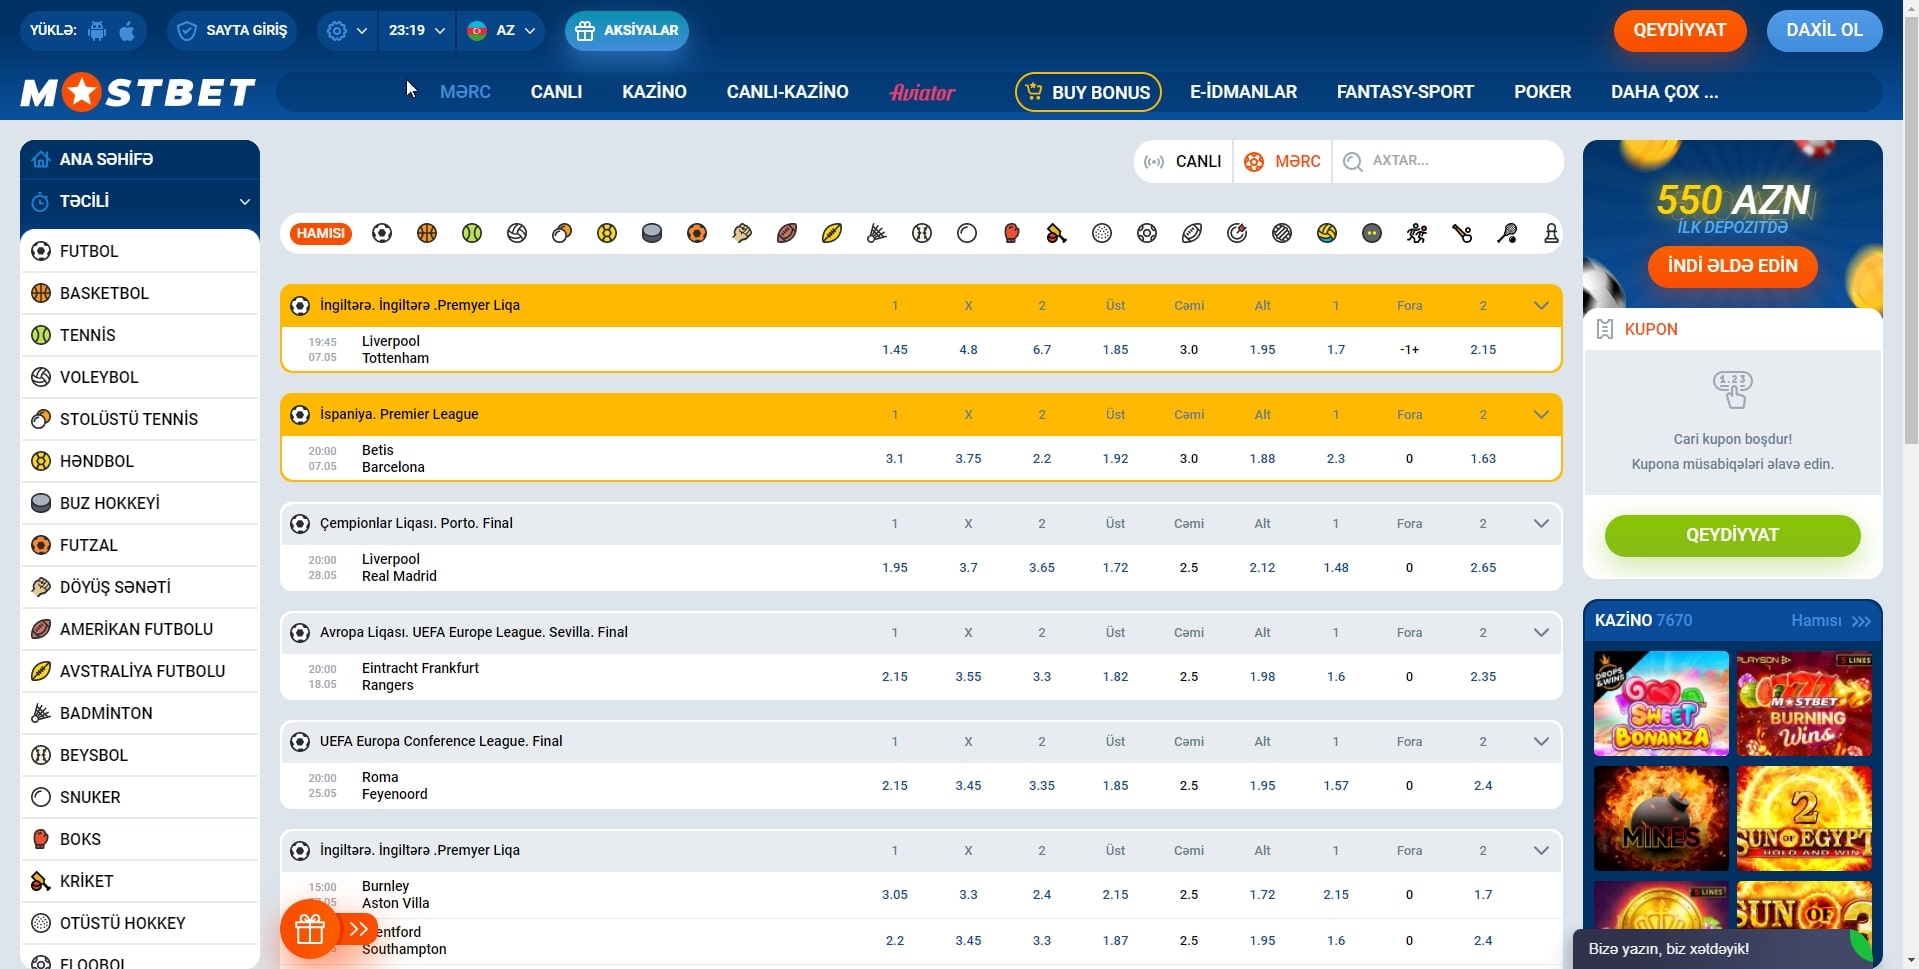Go to the CANLI tab in main navigation
1919x969 pixels.
[x=556, y=92]
